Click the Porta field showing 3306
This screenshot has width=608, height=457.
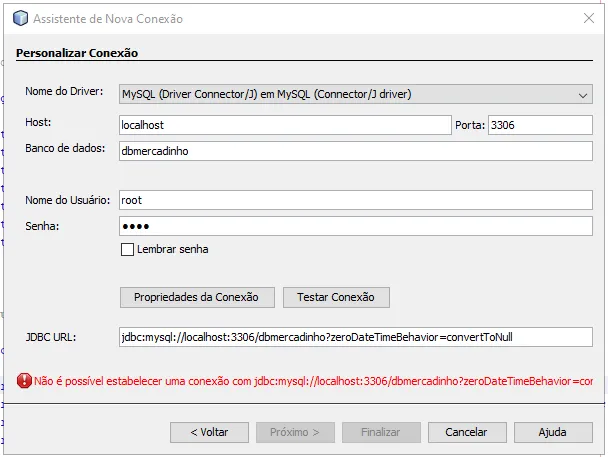pyautogui.click(x=540, y=125)
